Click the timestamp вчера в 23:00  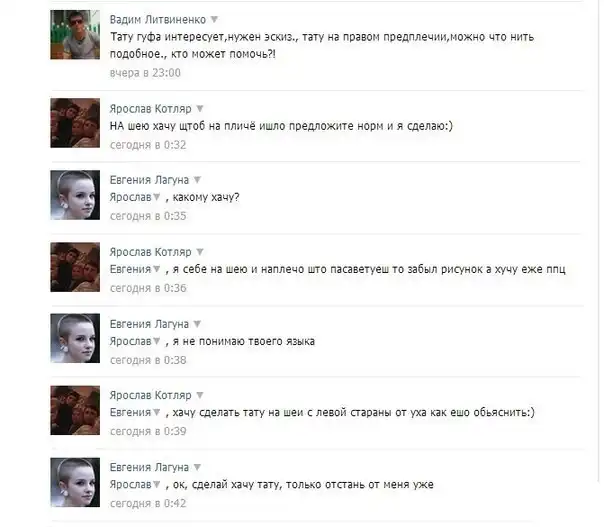click(x=145, y=73)
